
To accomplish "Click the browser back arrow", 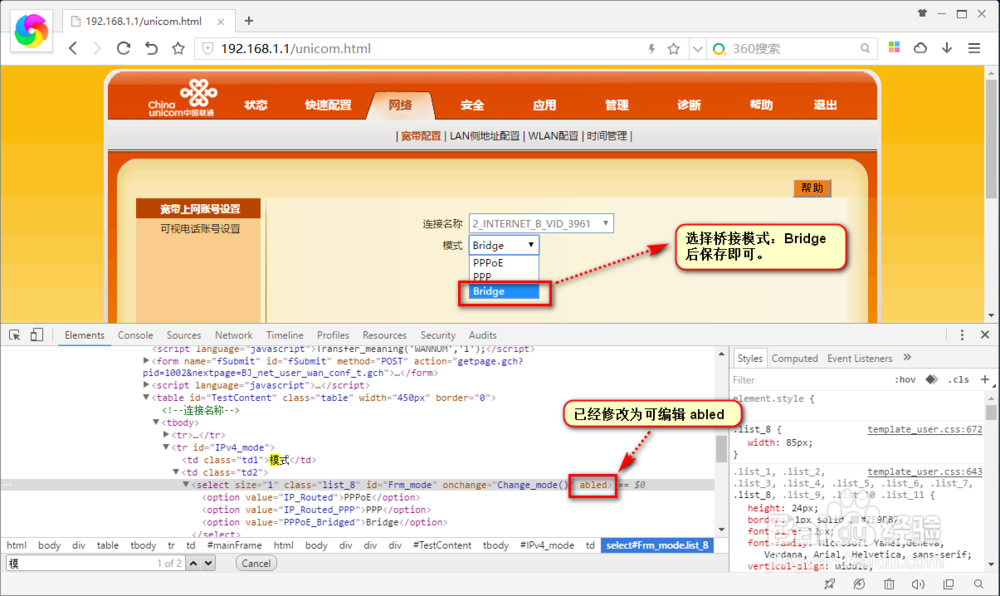I will coord(73,48).
